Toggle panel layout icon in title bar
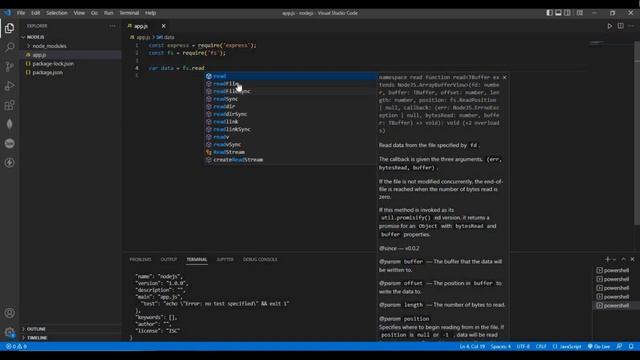The image size is (640, 360). [x=558, y=13]
